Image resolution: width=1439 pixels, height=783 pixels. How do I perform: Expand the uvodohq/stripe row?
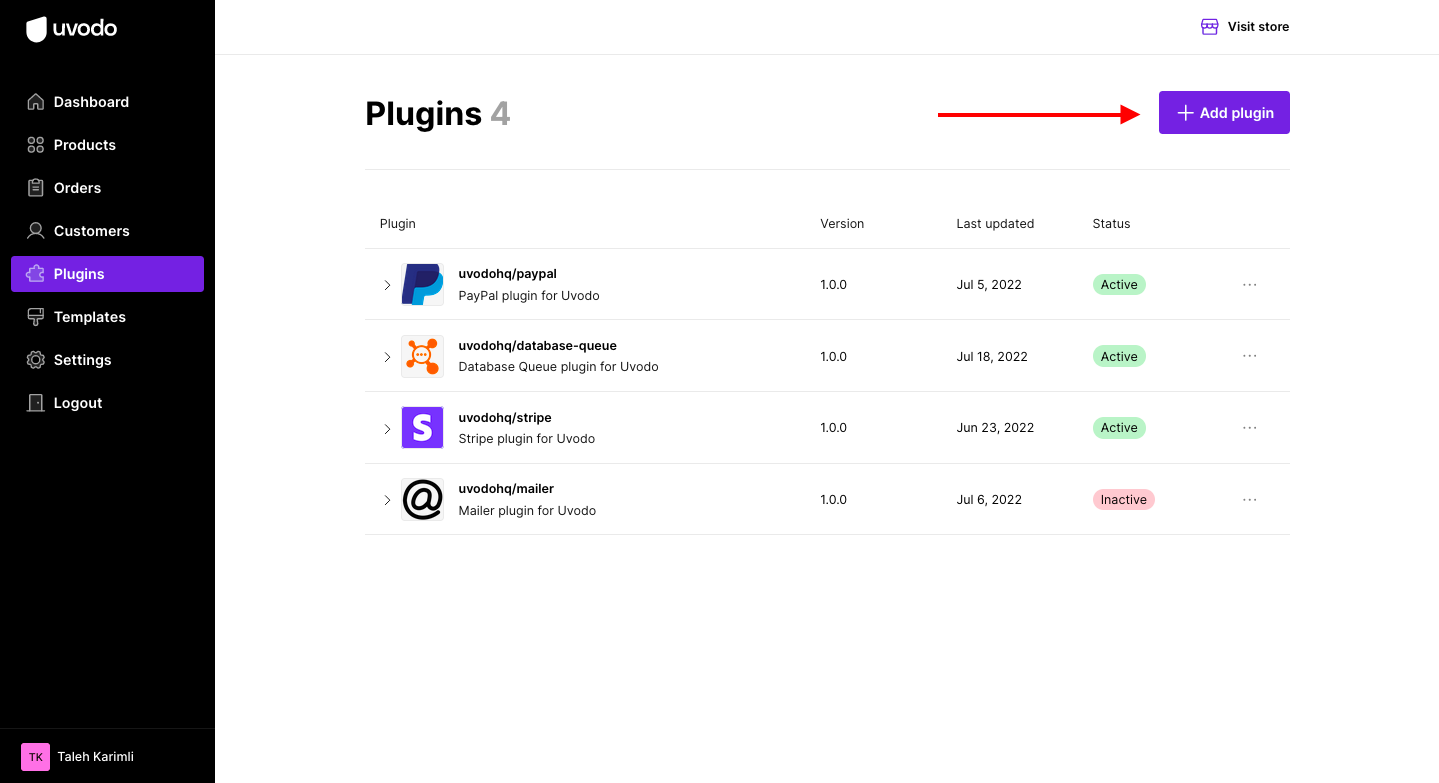387,429
